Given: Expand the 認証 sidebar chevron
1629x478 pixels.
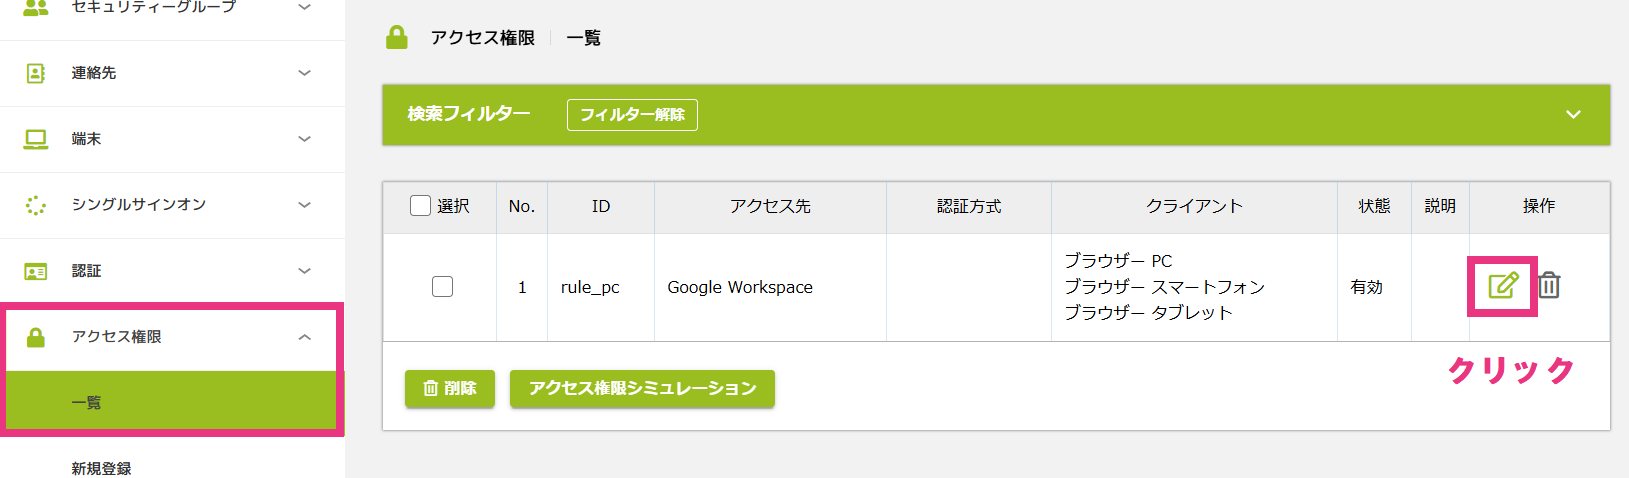Looking at the screenshot, I should point(305,271).
